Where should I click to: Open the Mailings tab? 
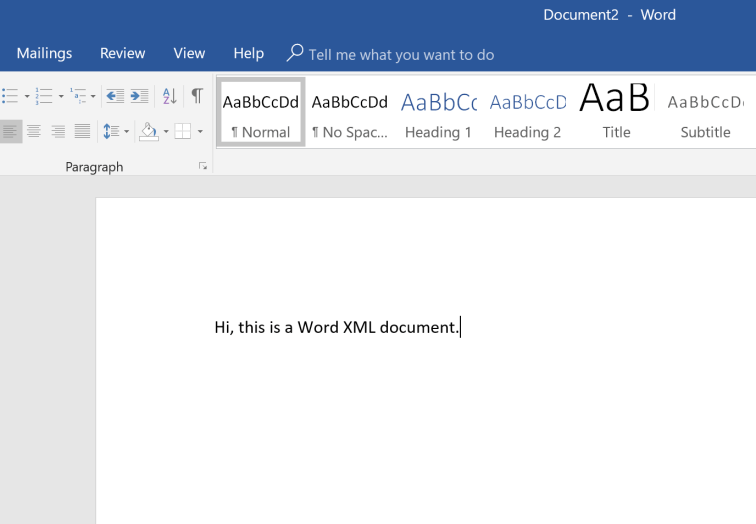coord(44,53)
